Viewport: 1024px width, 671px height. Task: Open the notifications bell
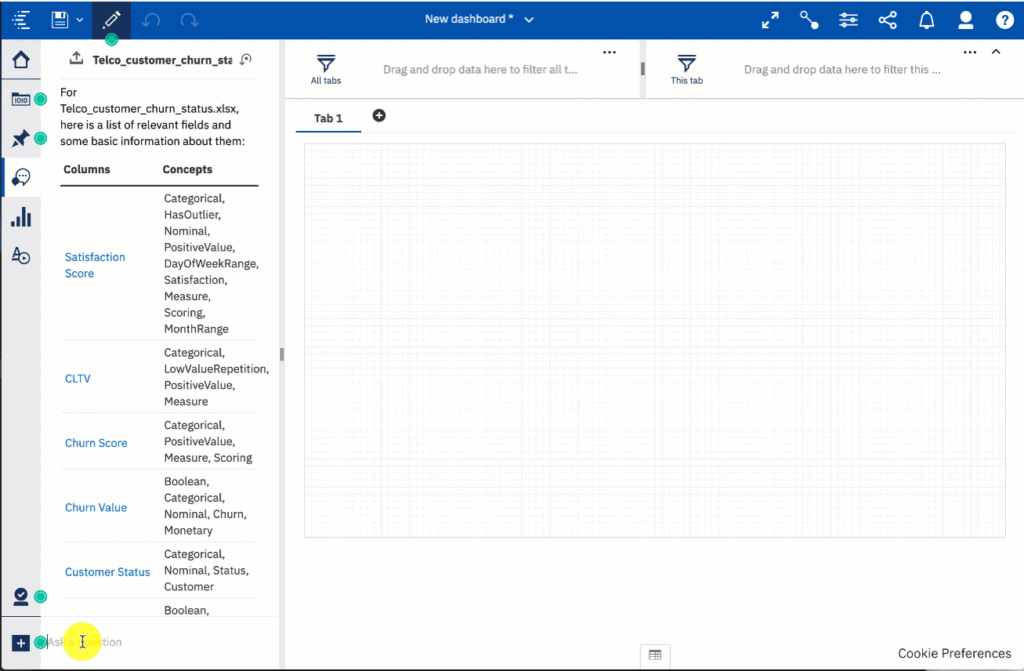pos(927,20)
